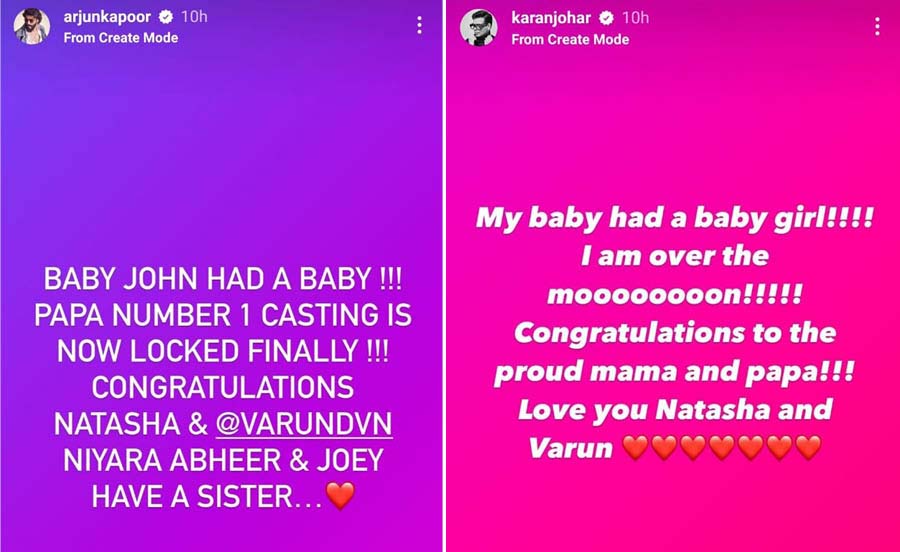
Task: Tap the @VARUNDVN mention link
Action: 304,424
